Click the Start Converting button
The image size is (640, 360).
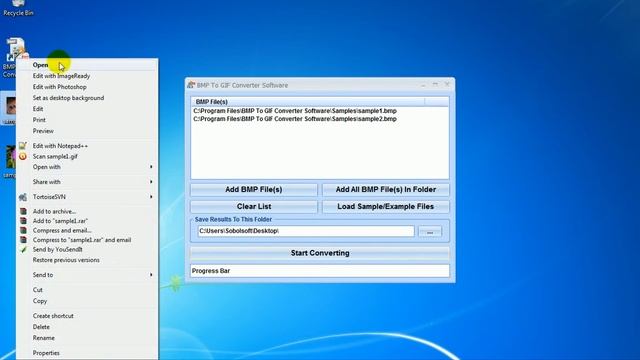click(320, 253)
